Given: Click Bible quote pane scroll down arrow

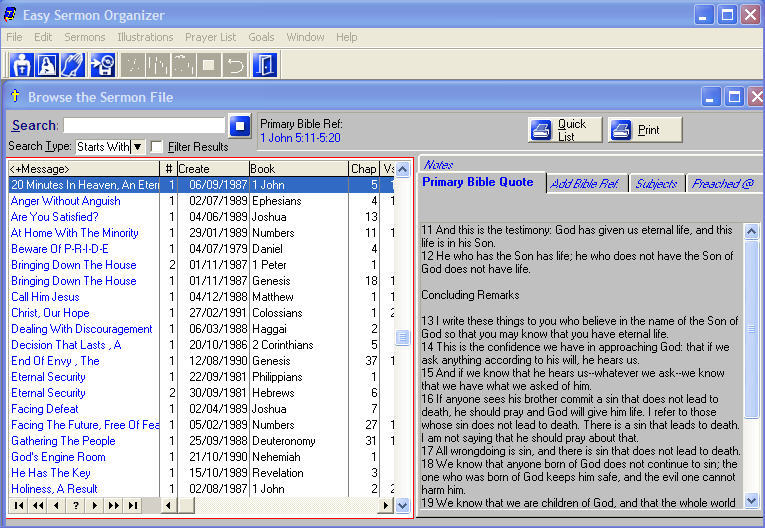Looking at the screenshot, I should [x=751, y=500].
